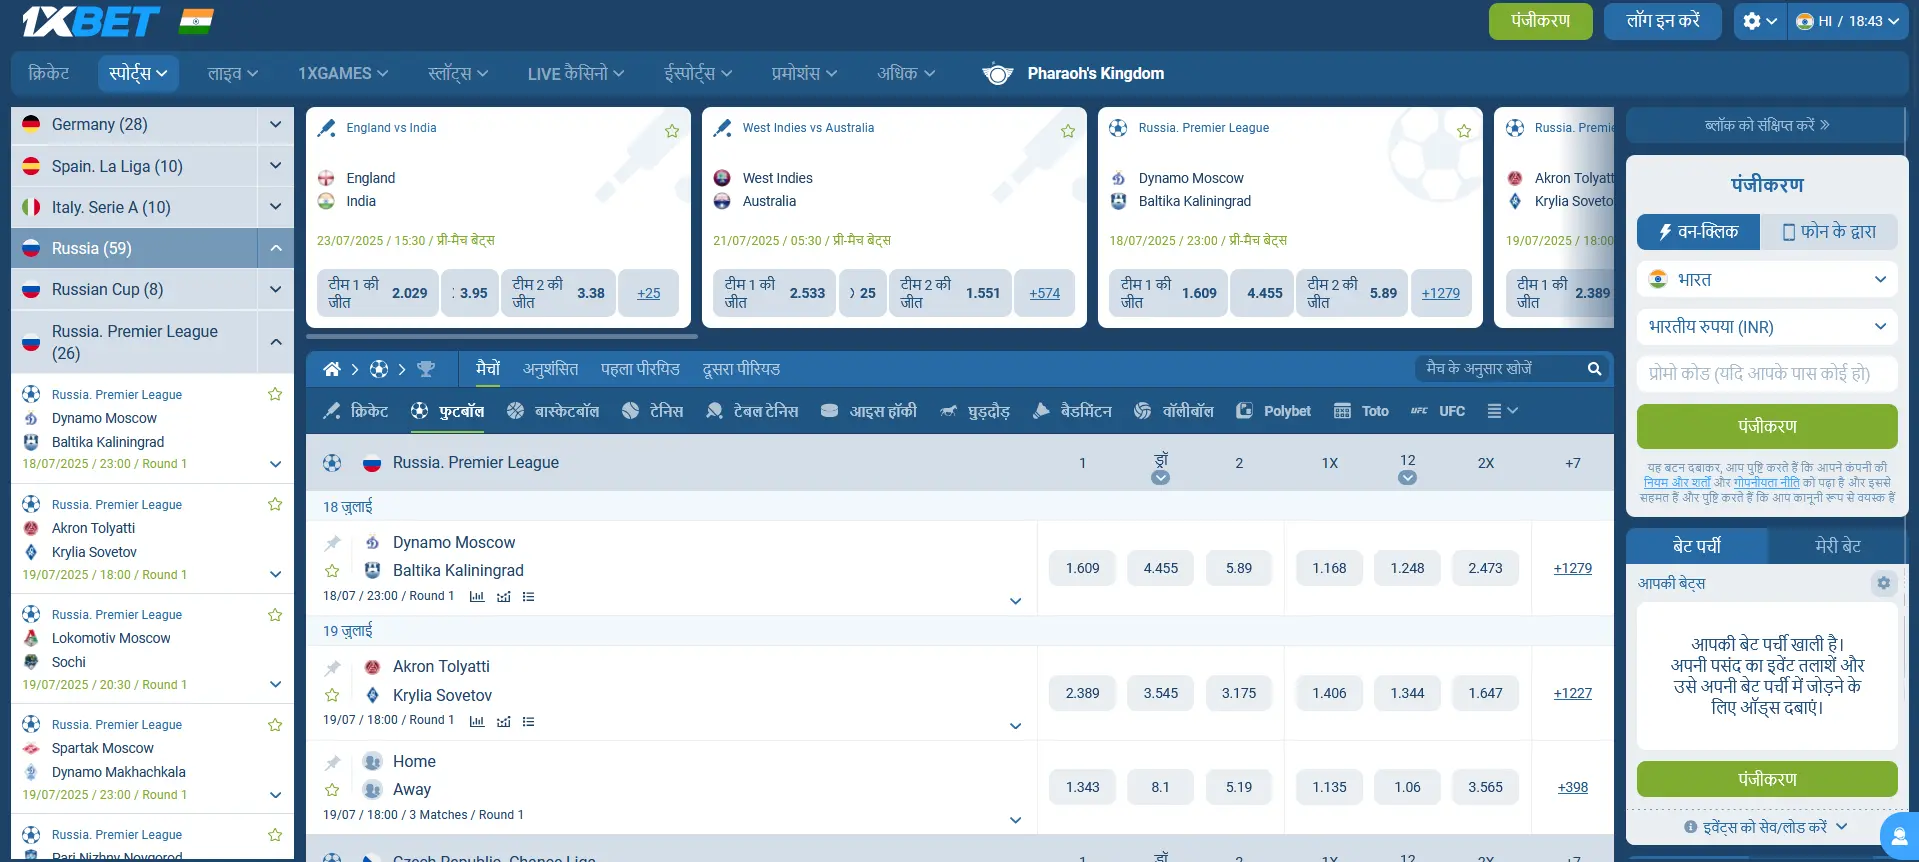Screen dimensions: 1919x862
Task: Open the live chat support bubble
Action: click(x=1898, y=836)
